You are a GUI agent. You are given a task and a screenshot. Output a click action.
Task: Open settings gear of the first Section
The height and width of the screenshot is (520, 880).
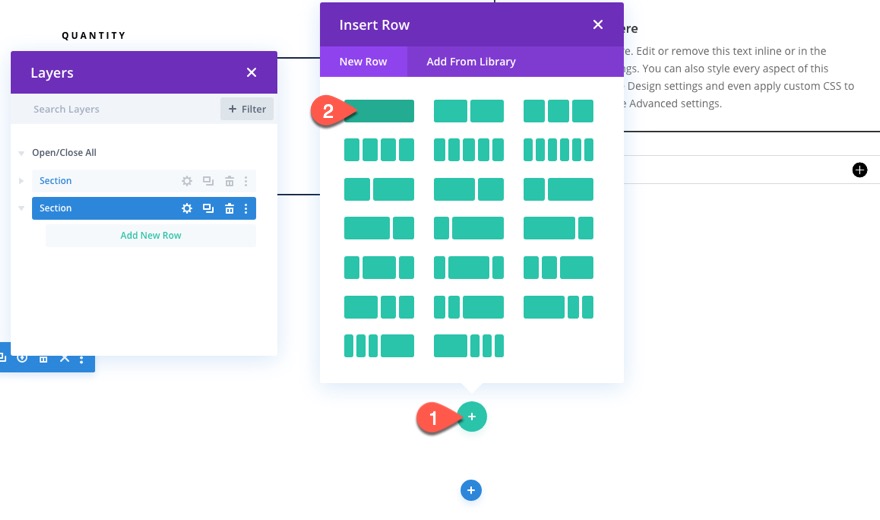[x=187, y=181]
